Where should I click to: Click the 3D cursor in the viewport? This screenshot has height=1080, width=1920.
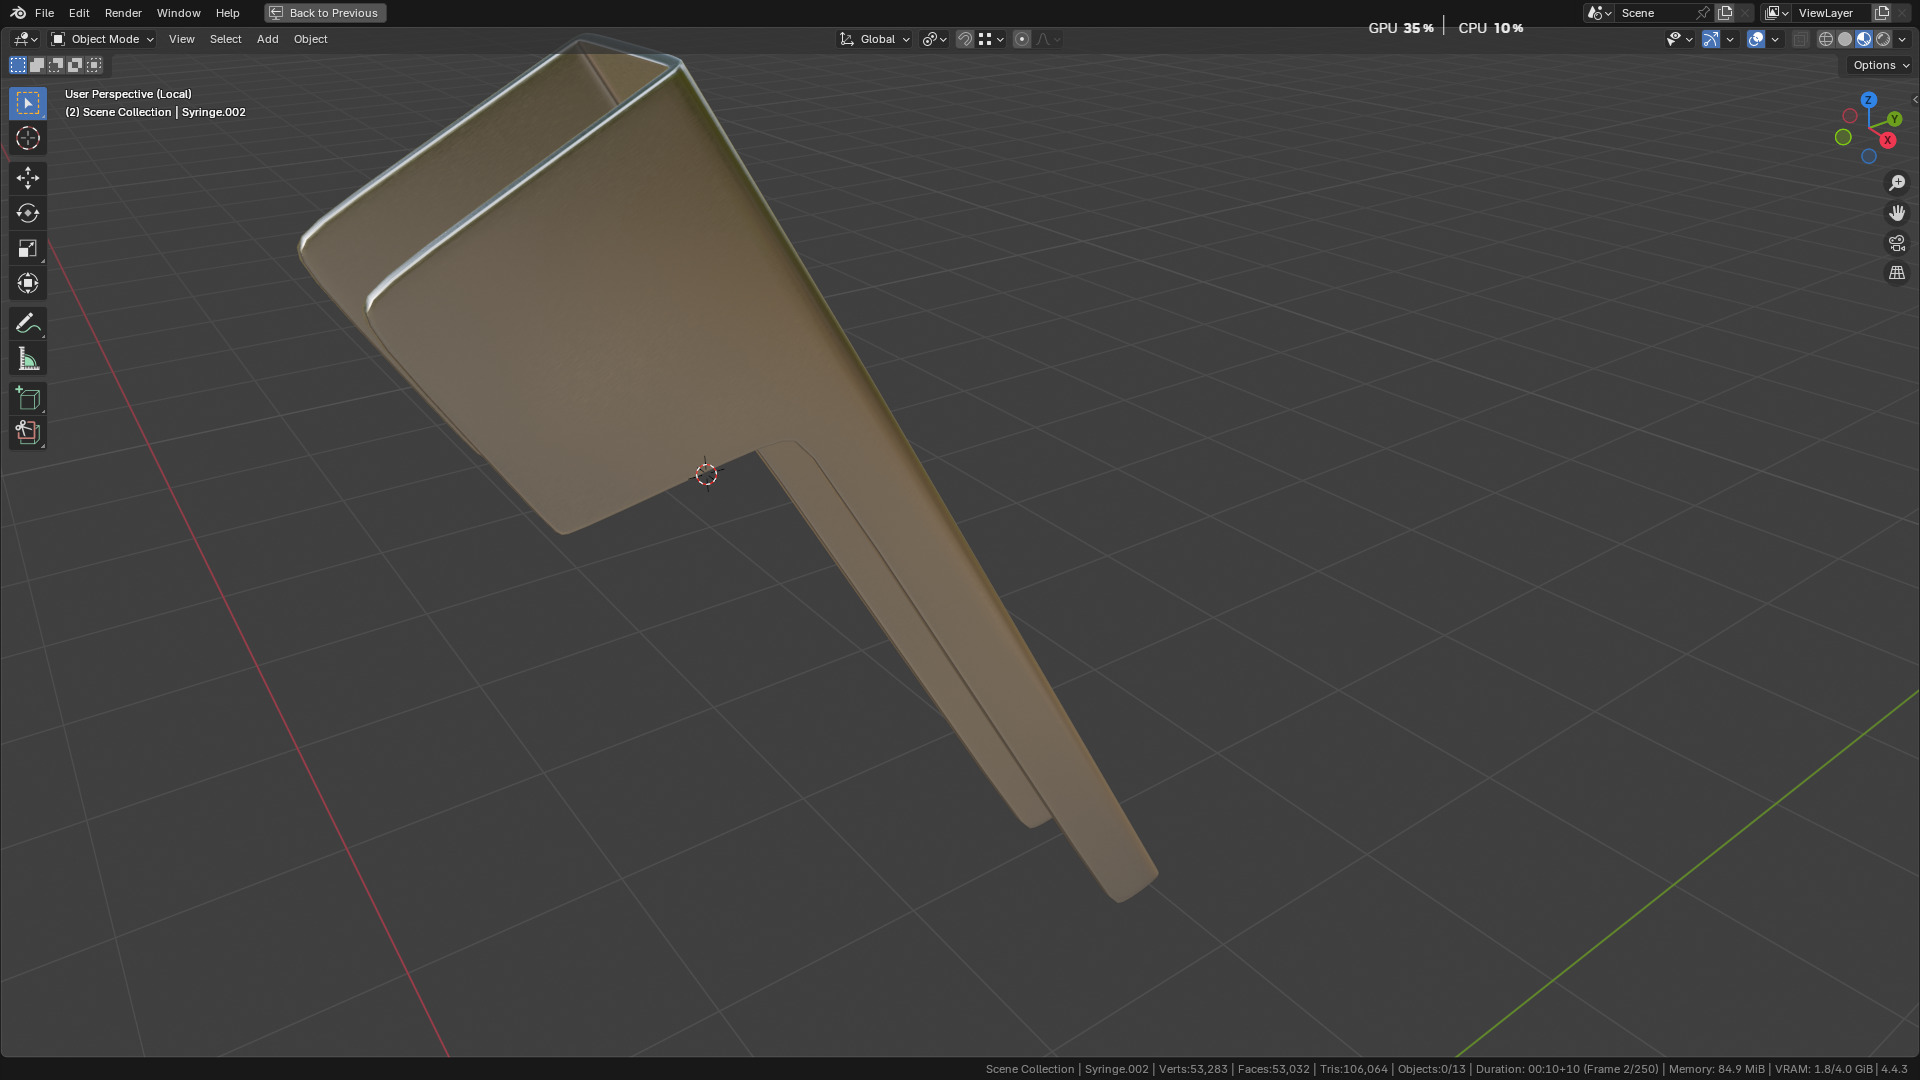[706, 475]
